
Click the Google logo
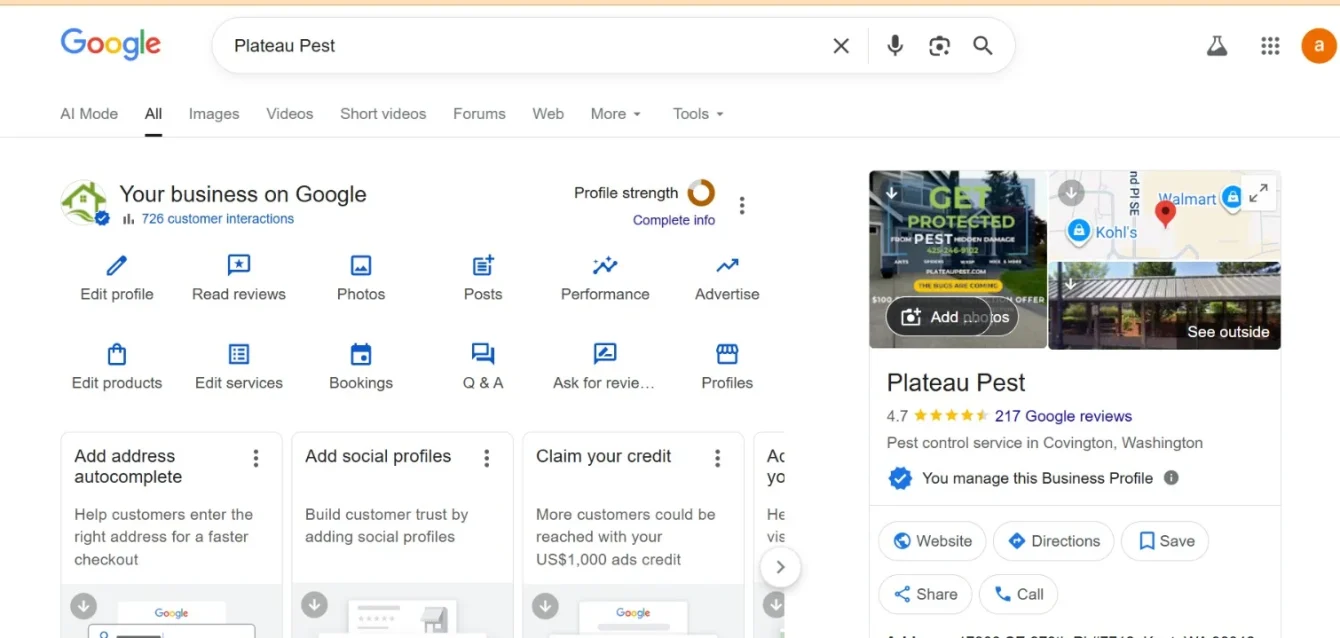(111, 44)
